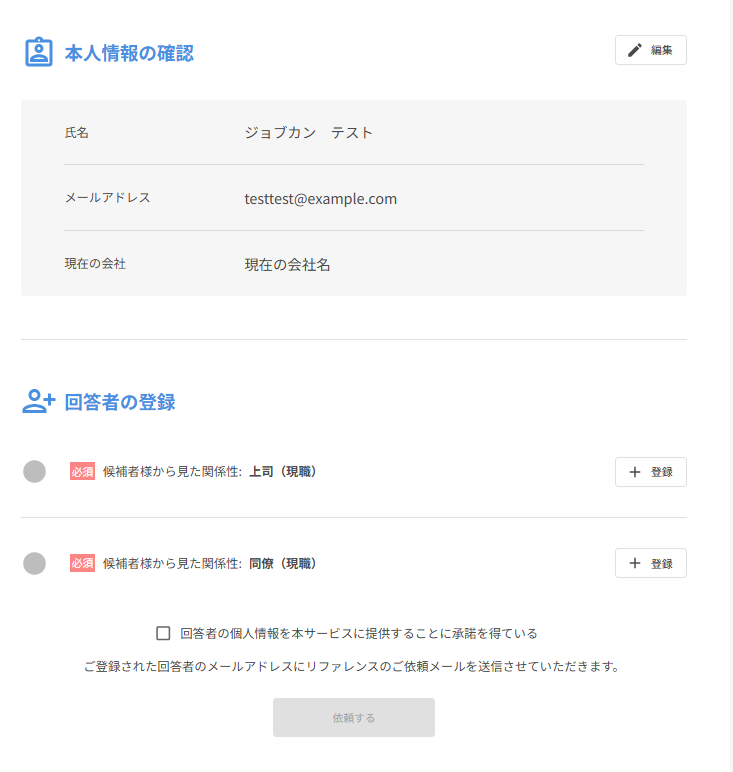Click the plus icon in 同僚（現職） 登録 button
Viewport: 733px width, 772px height.
tap(634, 564)
